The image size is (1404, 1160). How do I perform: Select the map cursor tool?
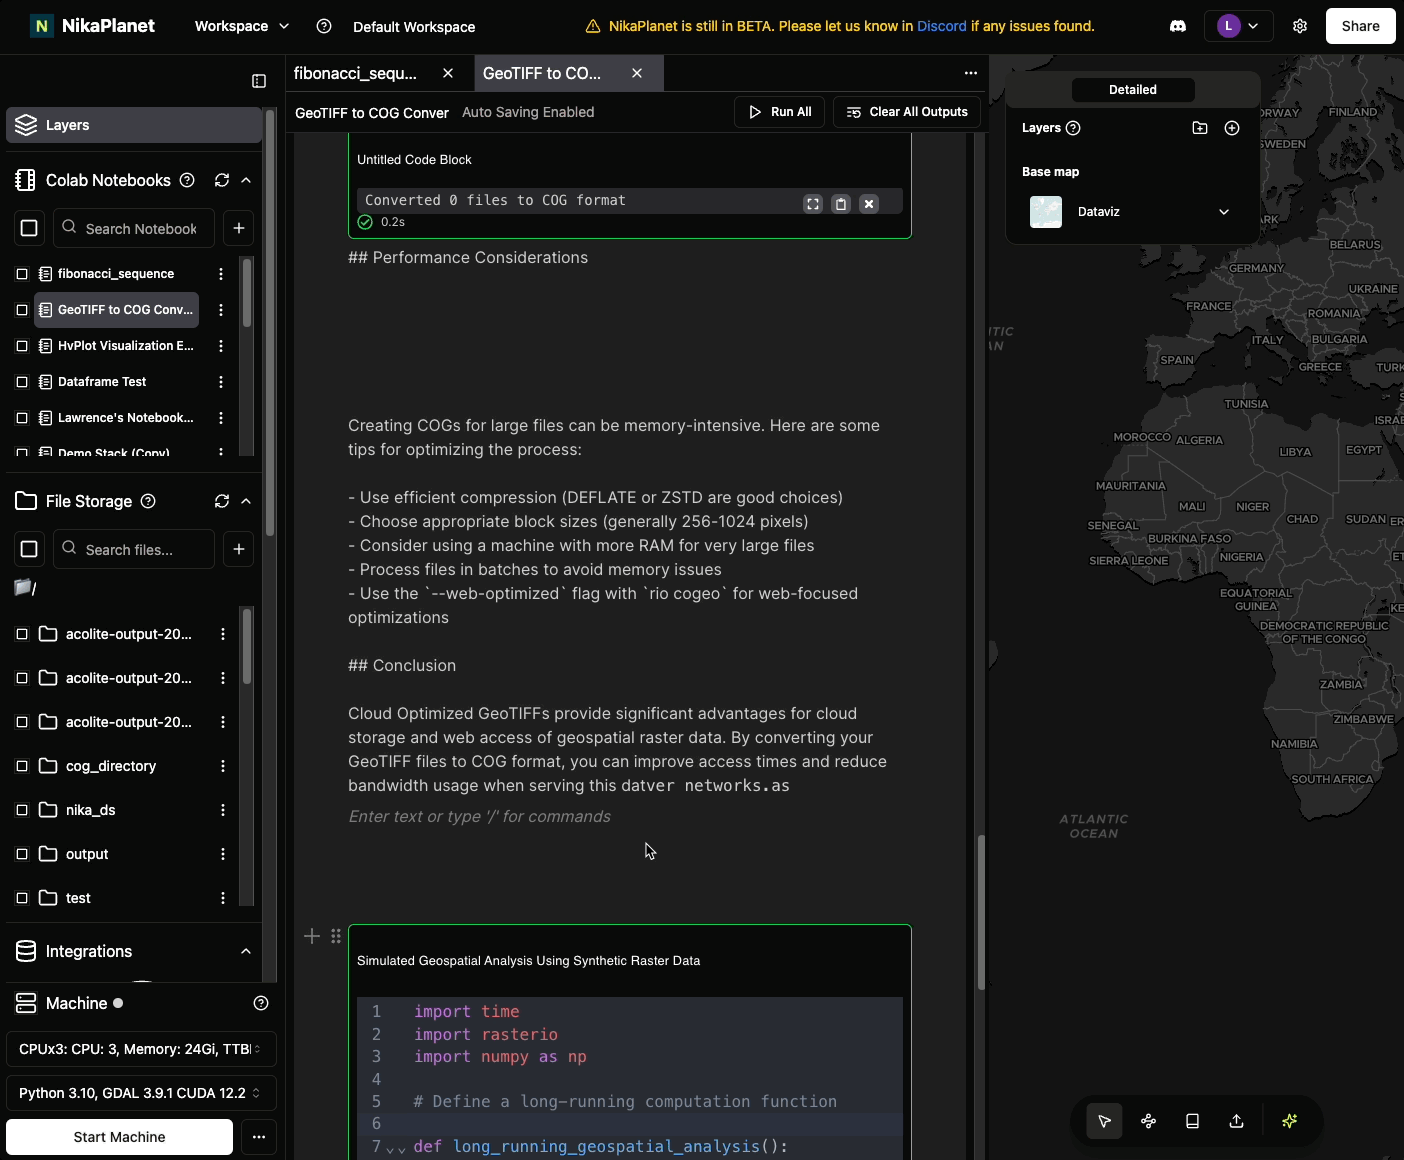[1104, 1121]
